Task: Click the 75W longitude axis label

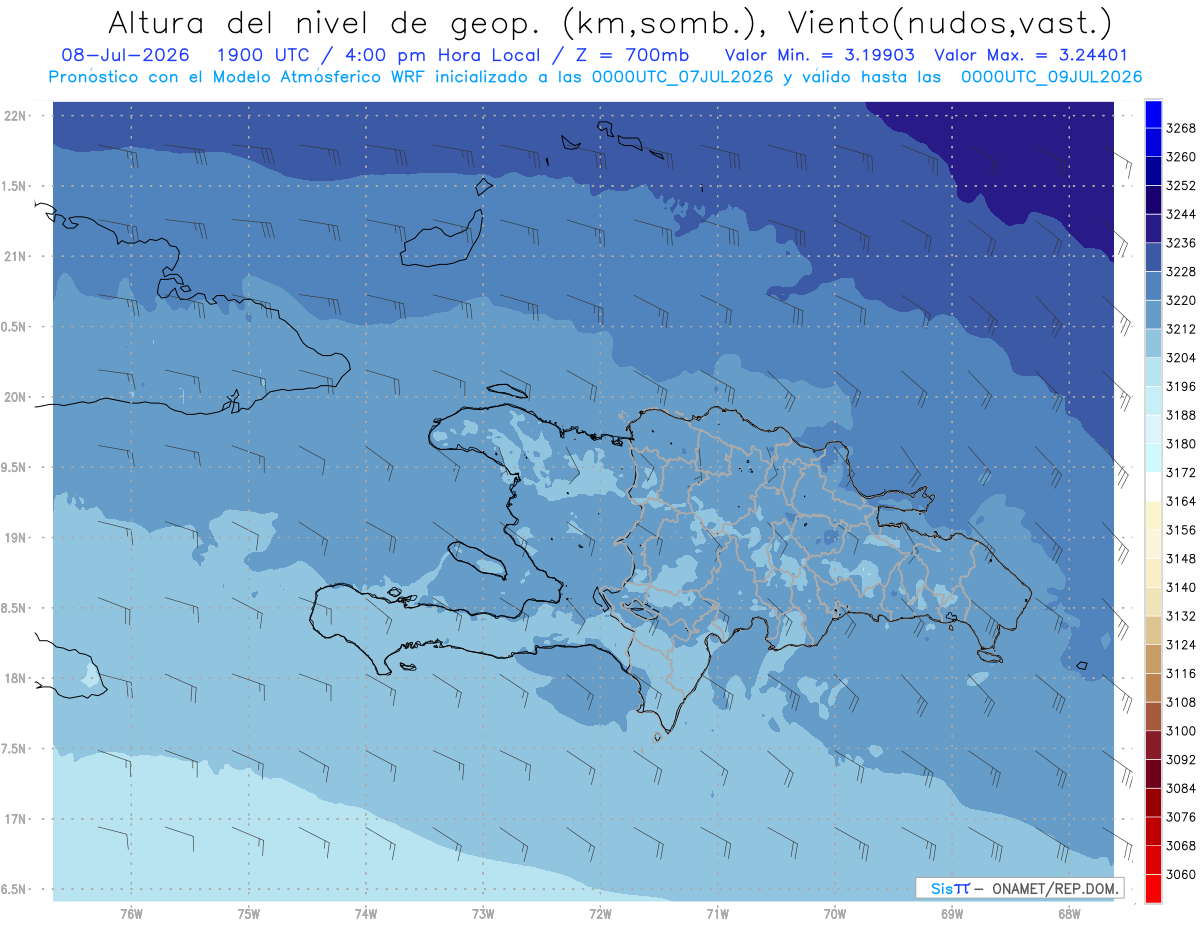Action: 249,914
